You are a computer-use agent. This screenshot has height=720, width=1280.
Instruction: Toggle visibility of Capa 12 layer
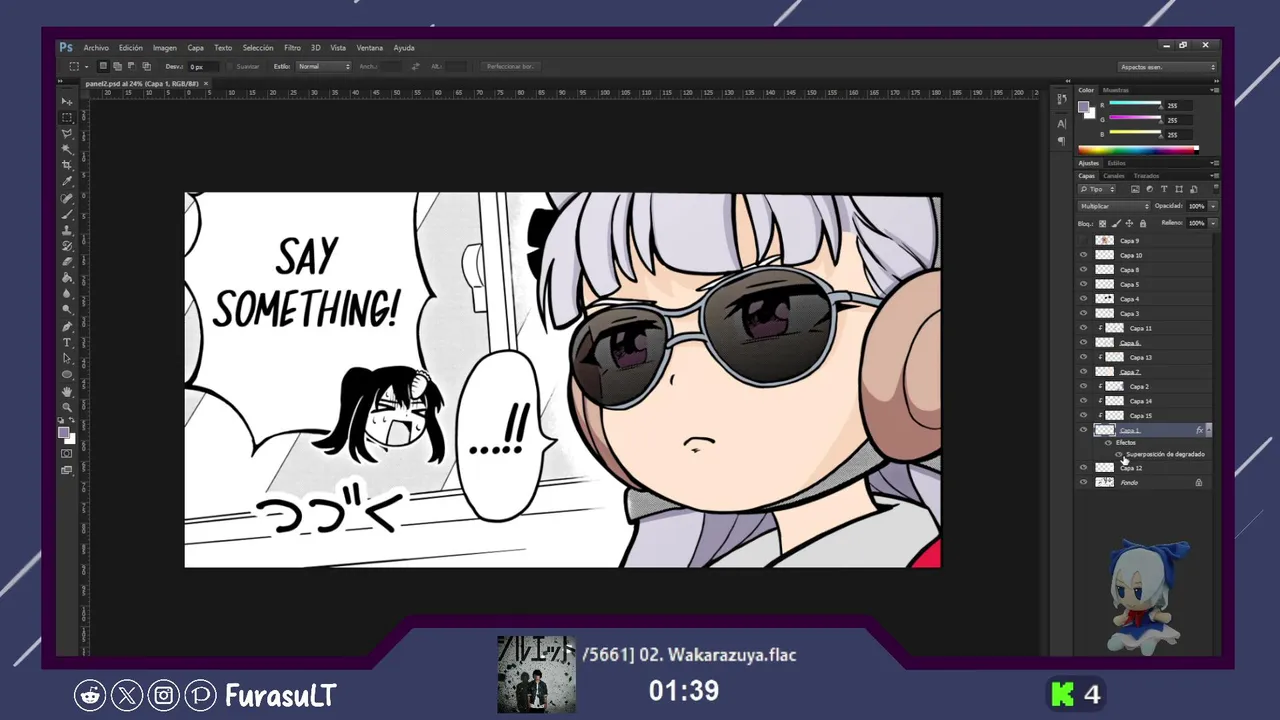(1083, 468)
